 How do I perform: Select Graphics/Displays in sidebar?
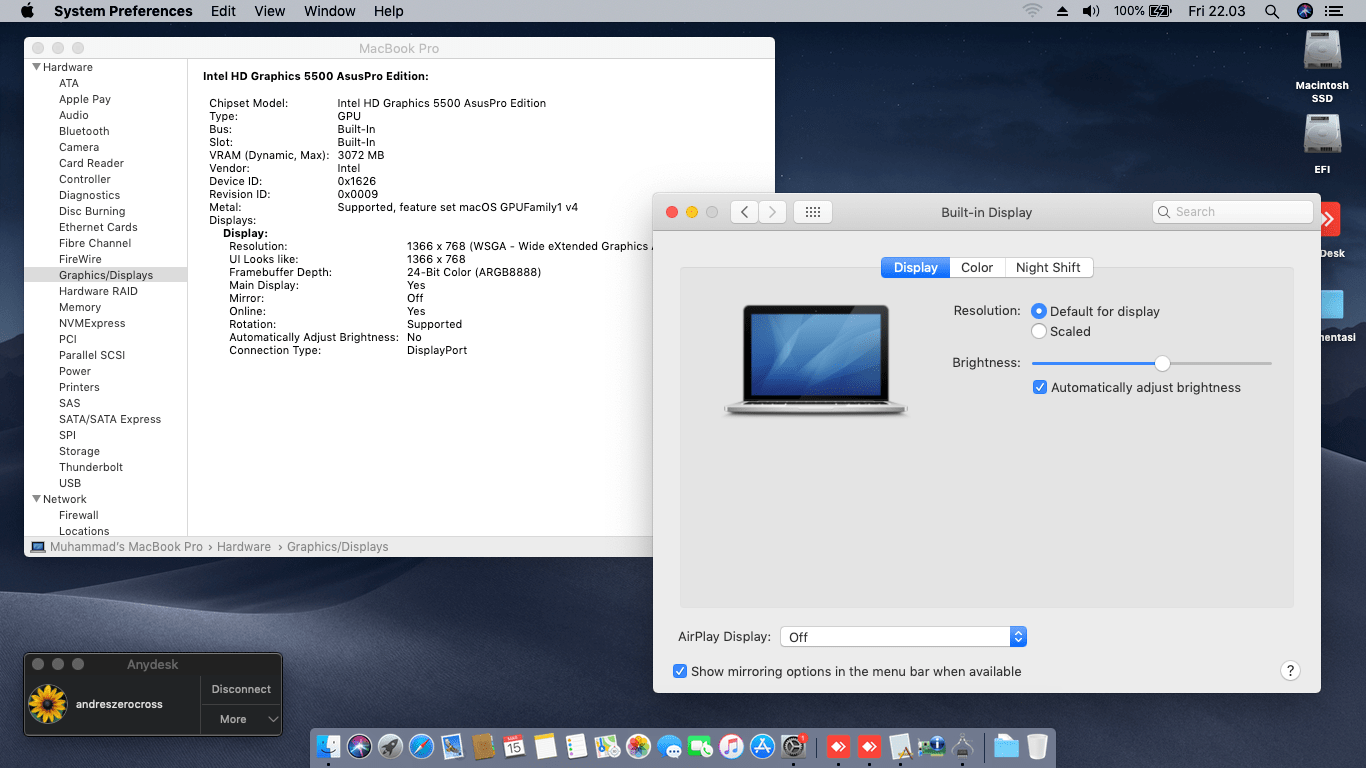tap(106, 275)
